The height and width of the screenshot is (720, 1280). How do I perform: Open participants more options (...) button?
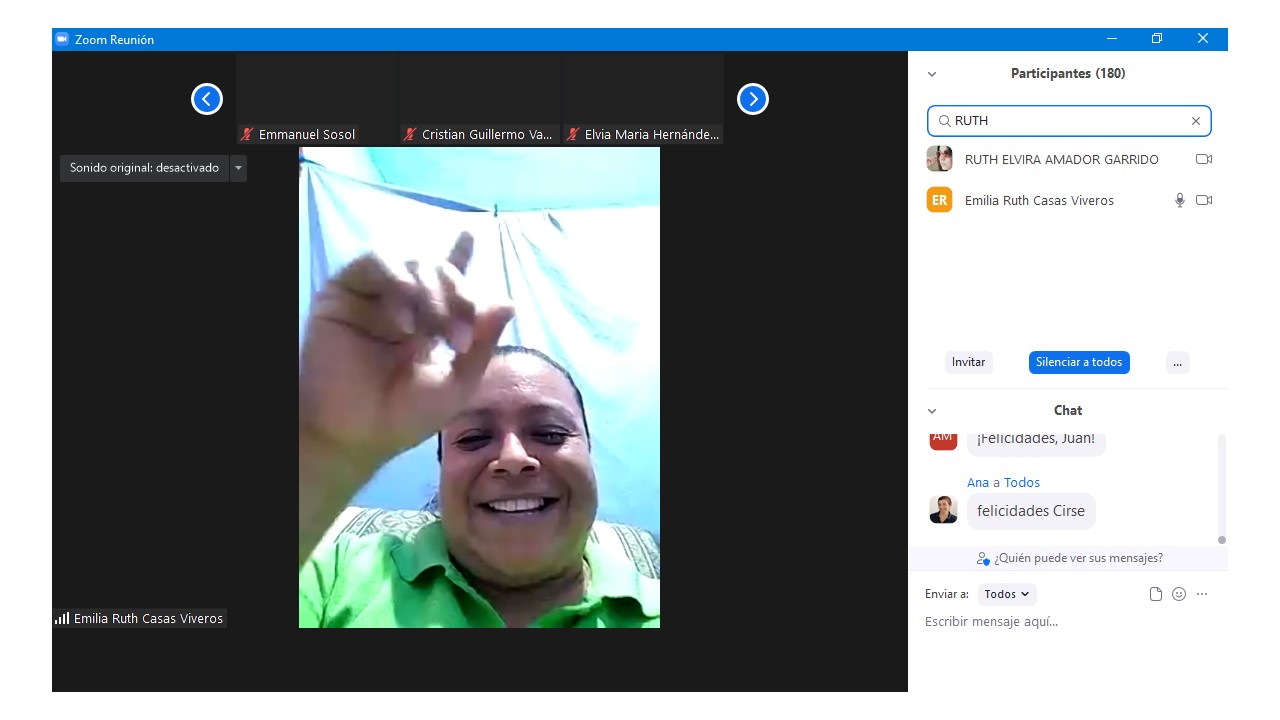pyautogui.click(x=1177, y=362)
